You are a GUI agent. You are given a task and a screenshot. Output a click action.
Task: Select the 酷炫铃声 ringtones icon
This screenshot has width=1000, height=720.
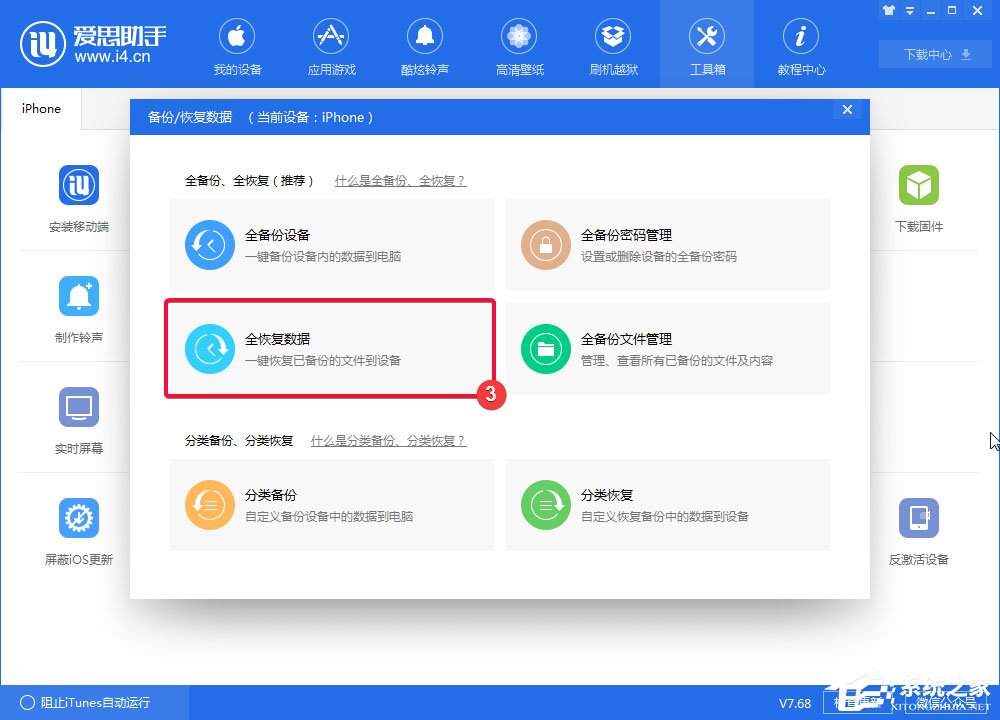425,44
